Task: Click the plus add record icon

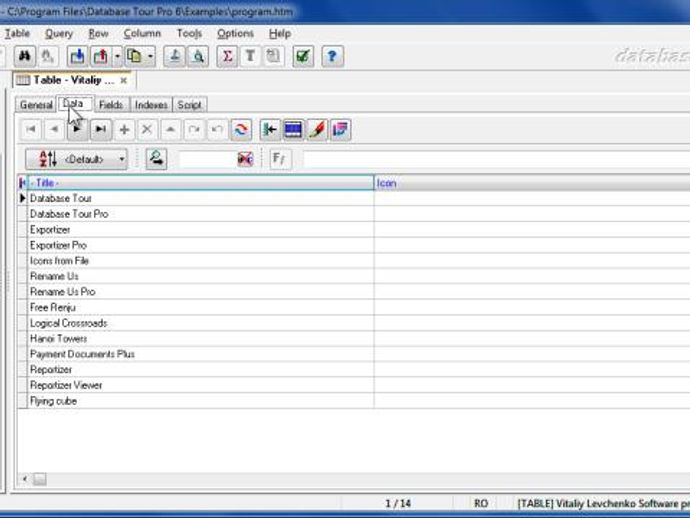Action: click(x=125, y=129)
